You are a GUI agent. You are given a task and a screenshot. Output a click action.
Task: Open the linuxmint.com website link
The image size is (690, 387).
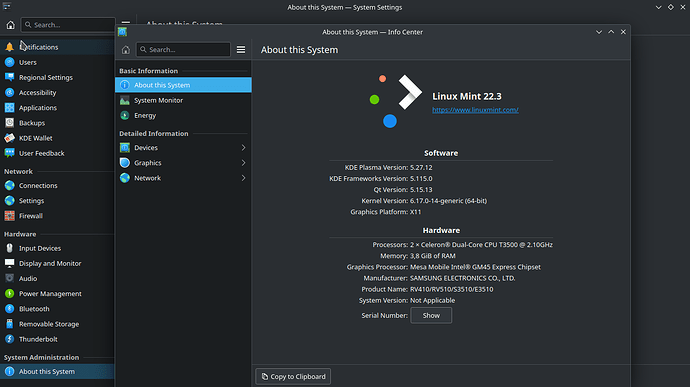click(475, 110)
